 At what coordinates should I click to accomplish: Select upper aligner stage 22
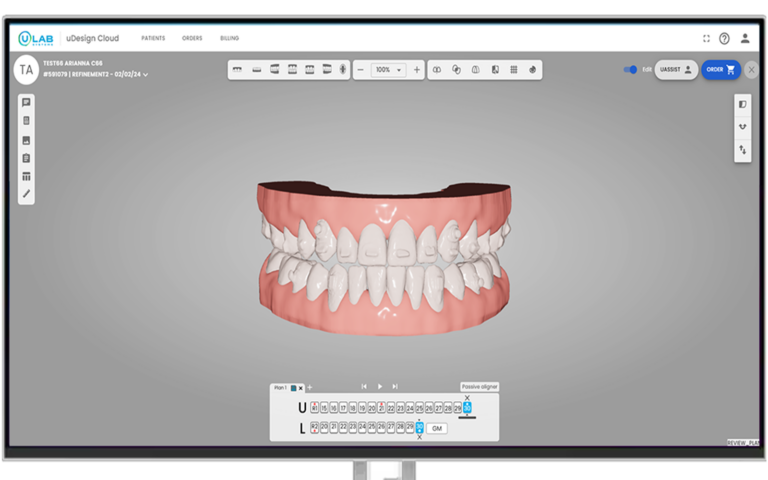point(391,408)
